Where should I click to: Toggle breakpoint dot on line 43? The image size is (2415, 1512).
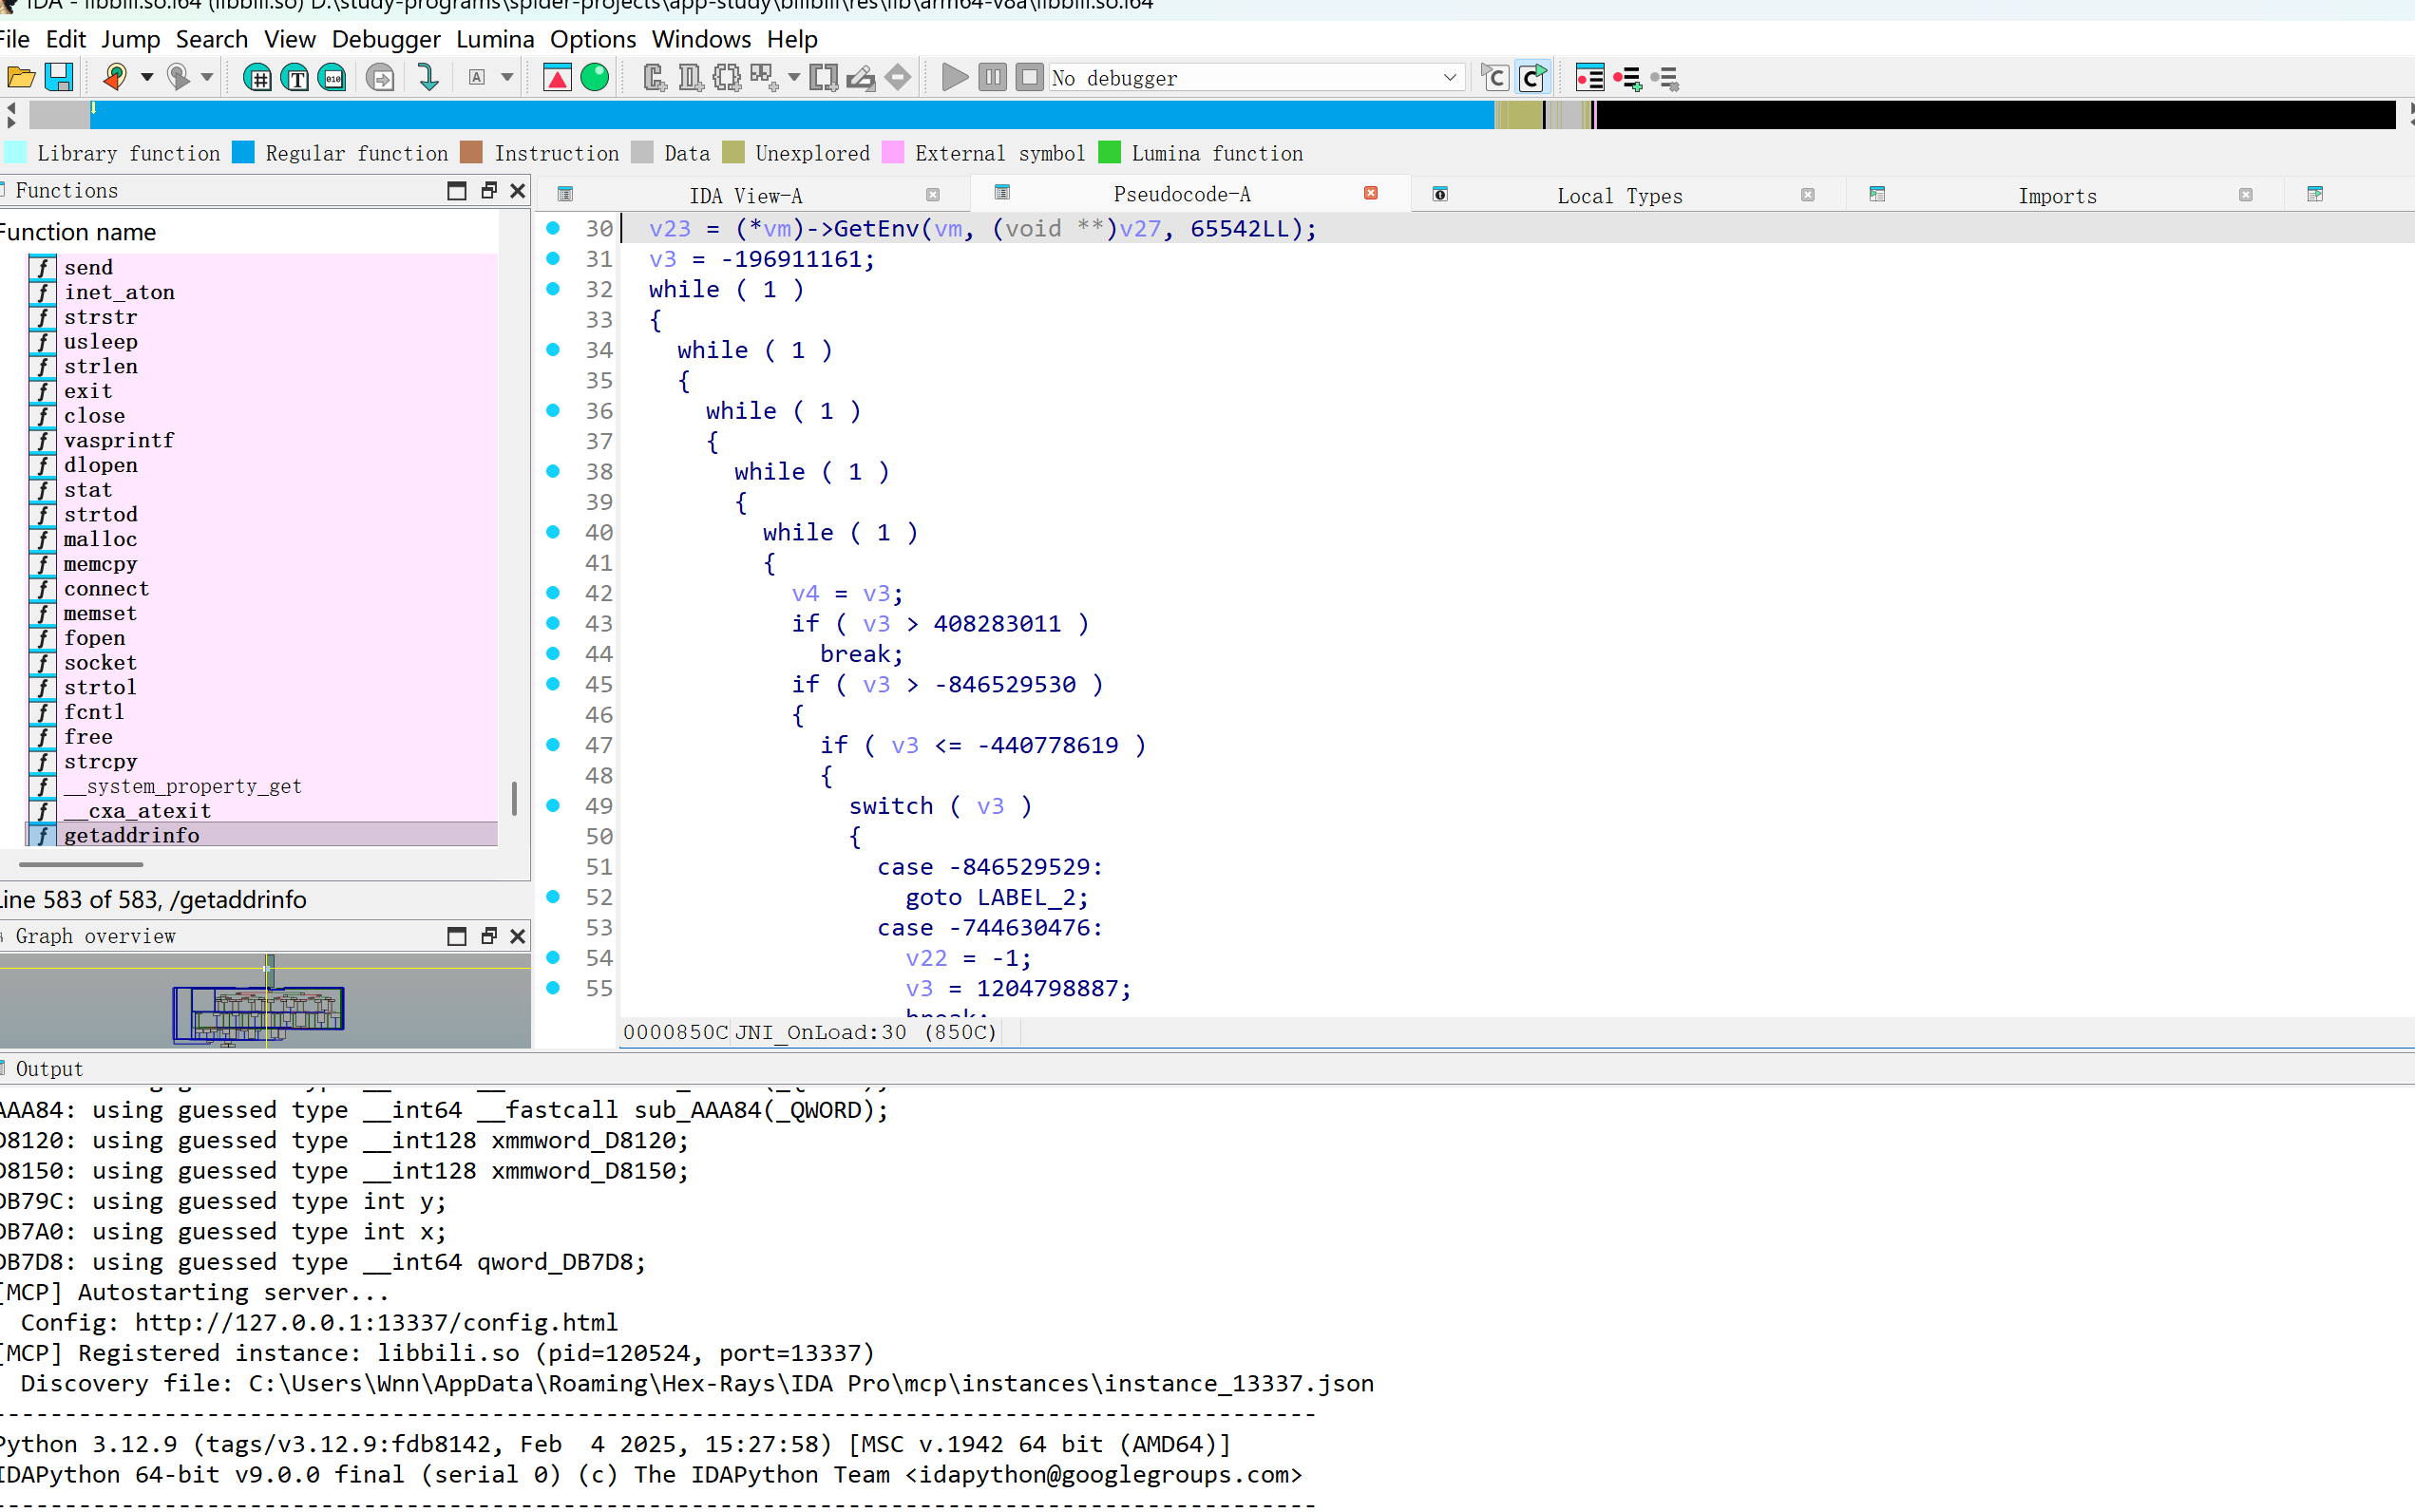click(x=553, y=623)
